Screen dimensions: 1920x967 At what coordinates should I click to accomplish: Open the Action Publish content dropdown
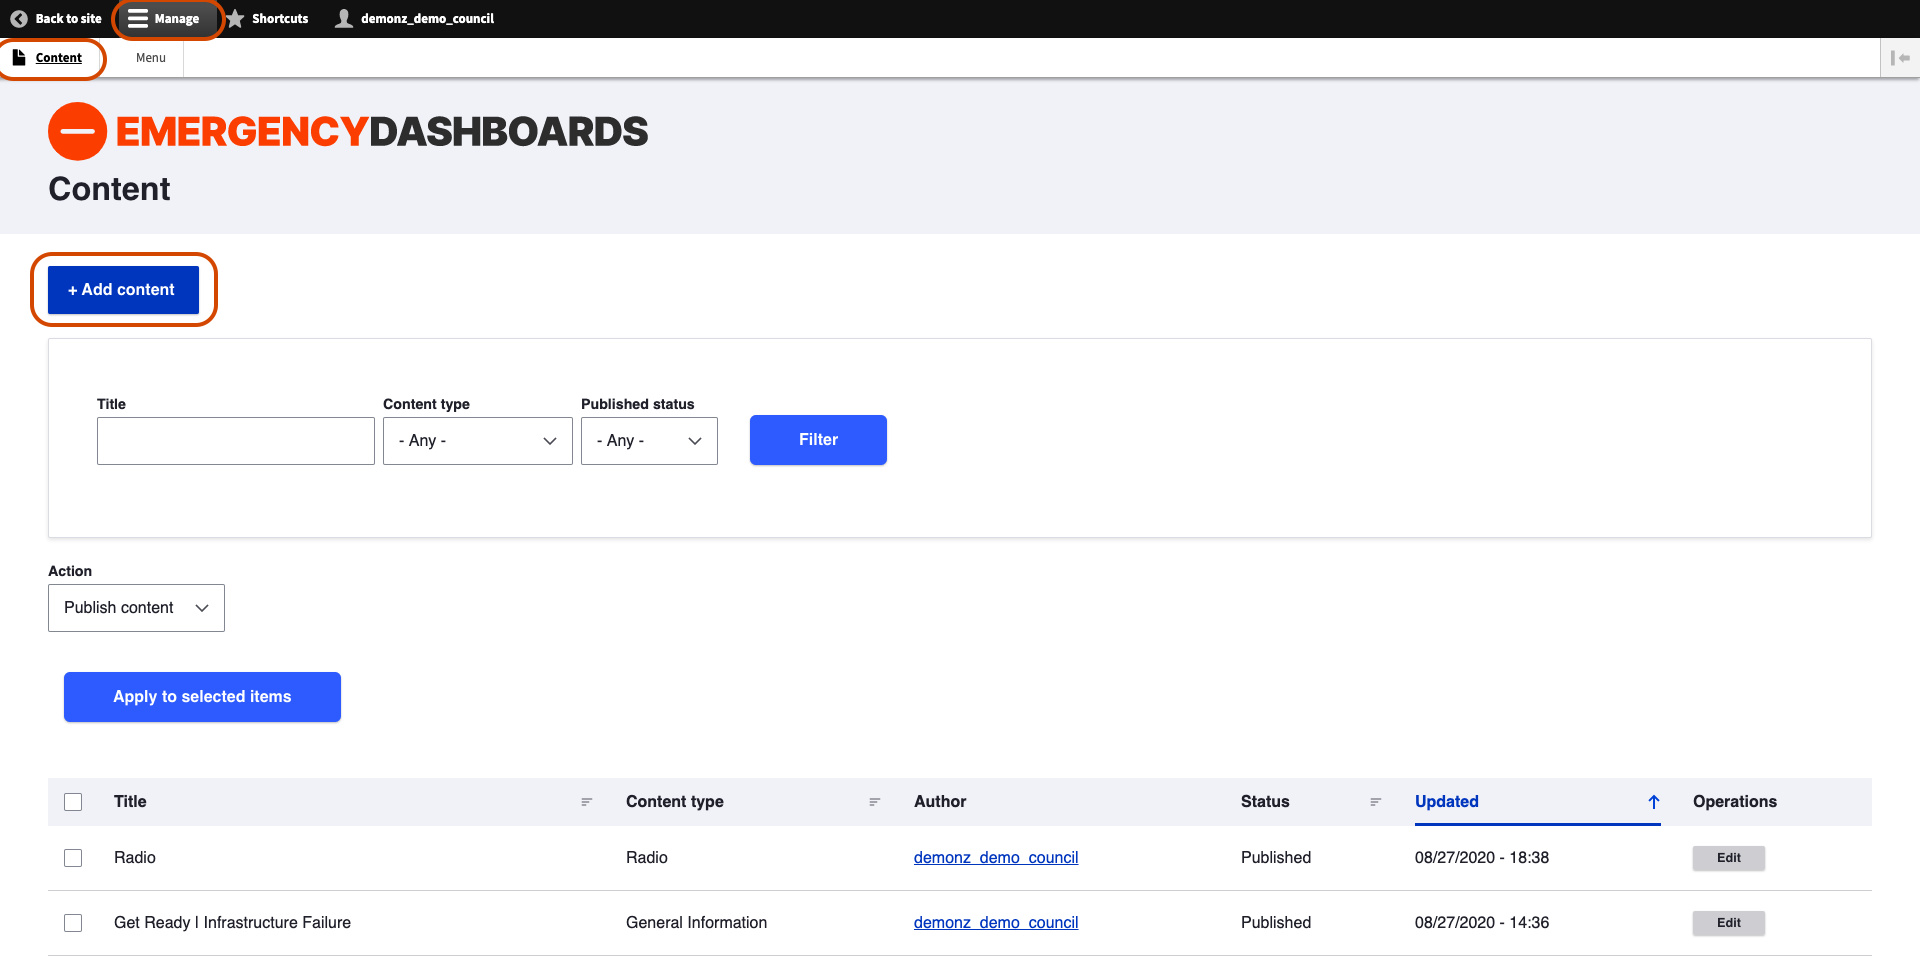pos(136,608)
